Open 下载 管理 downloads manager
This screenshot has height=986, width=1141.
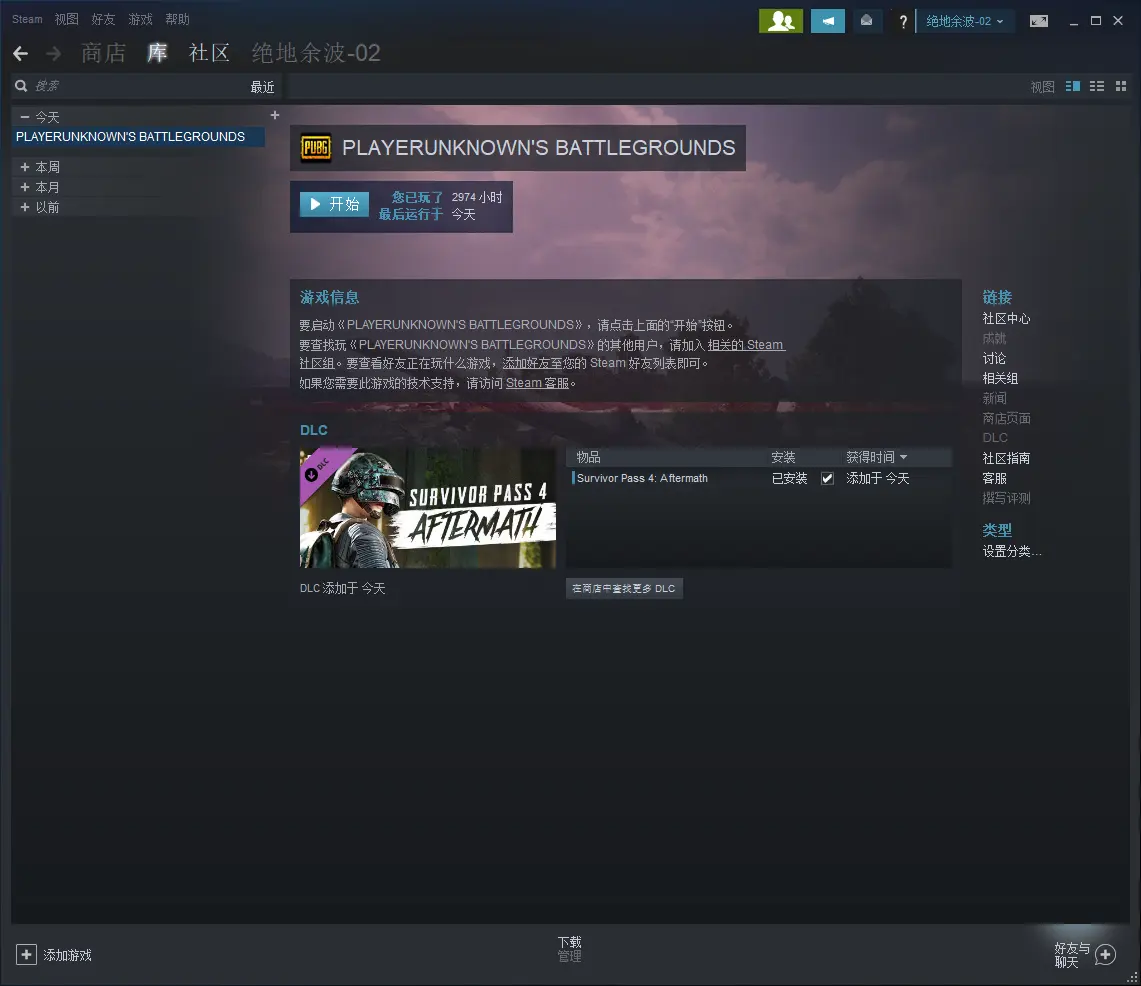point(570,949)
